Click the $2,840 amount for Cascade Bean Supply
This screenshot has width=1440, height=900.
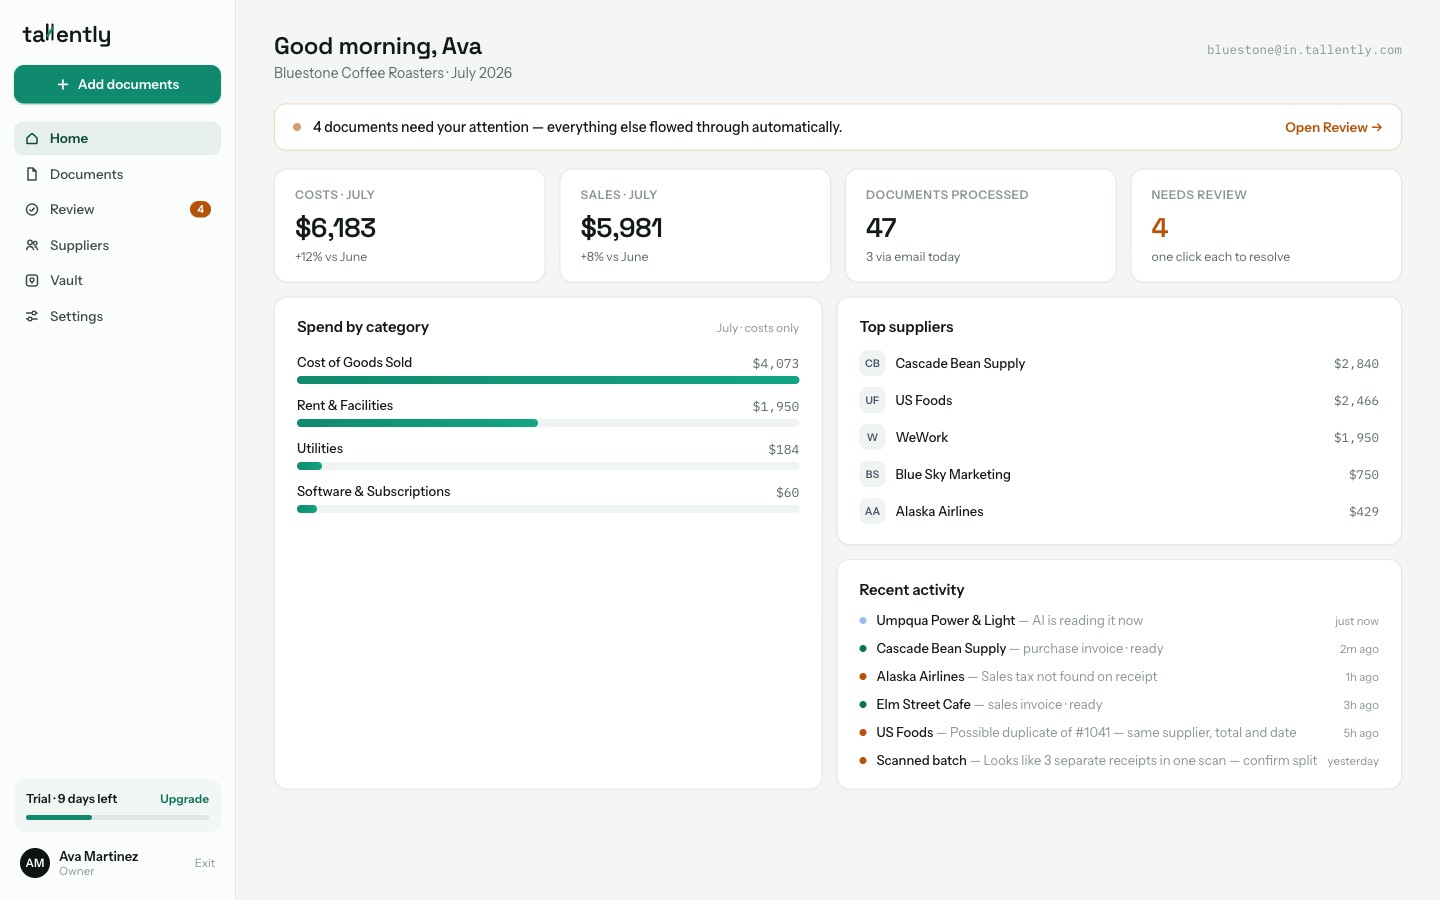pos(1356,364)
